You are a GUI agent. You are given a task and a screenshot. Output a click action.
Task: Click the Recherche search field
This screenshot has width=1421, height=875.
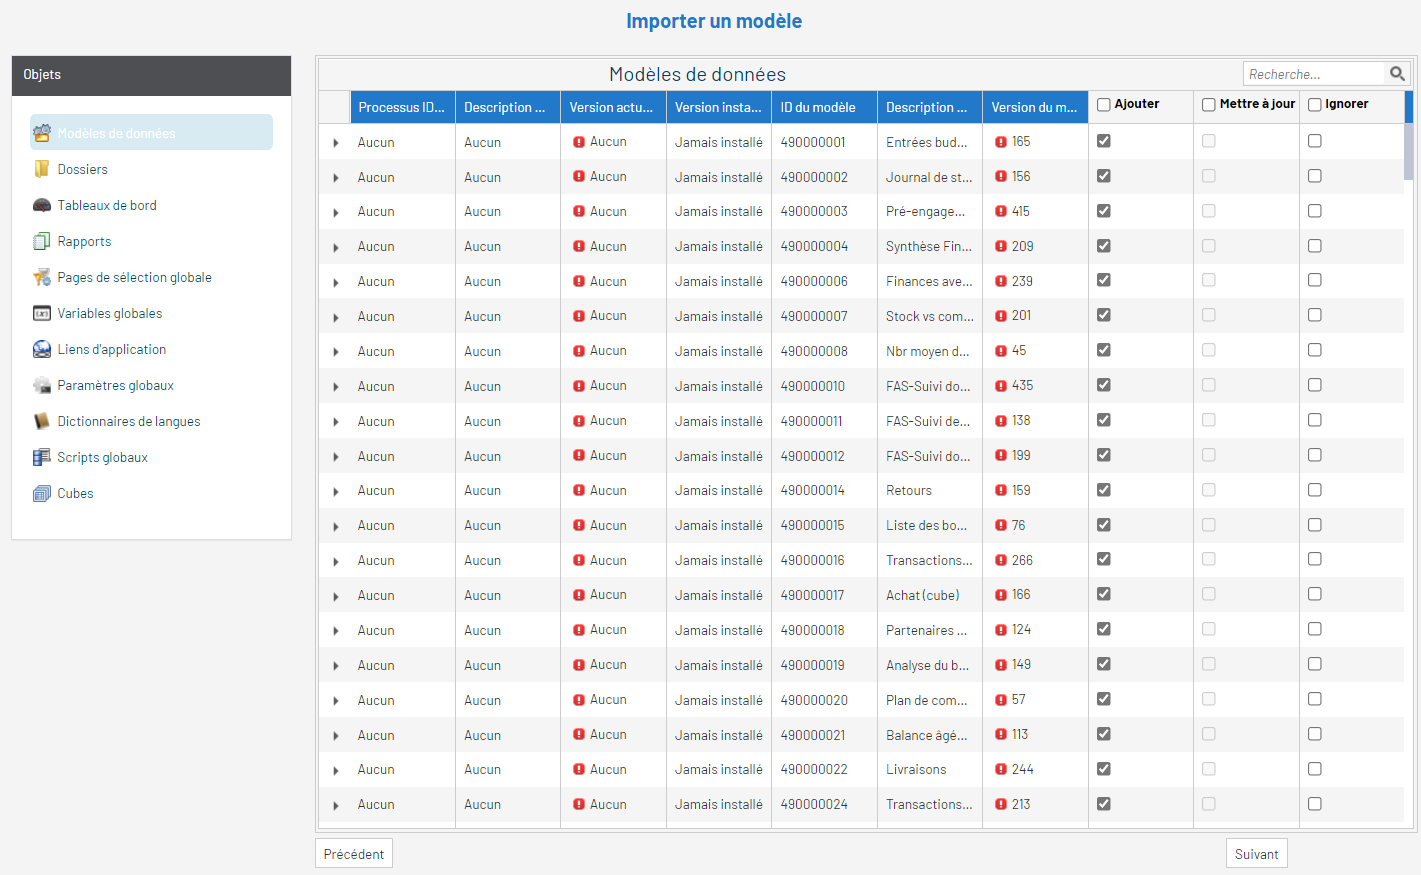1315,74
